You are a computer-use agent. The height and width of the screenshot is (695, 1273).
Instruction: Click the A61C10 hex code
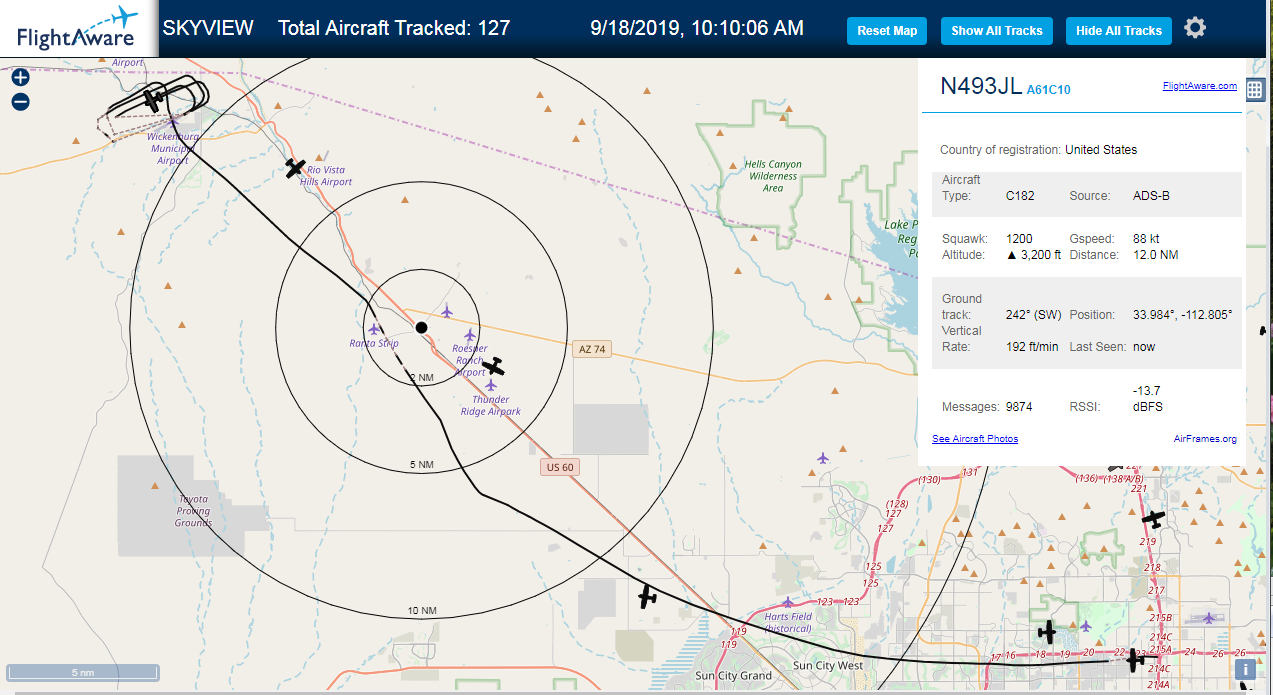[1048, 90]
